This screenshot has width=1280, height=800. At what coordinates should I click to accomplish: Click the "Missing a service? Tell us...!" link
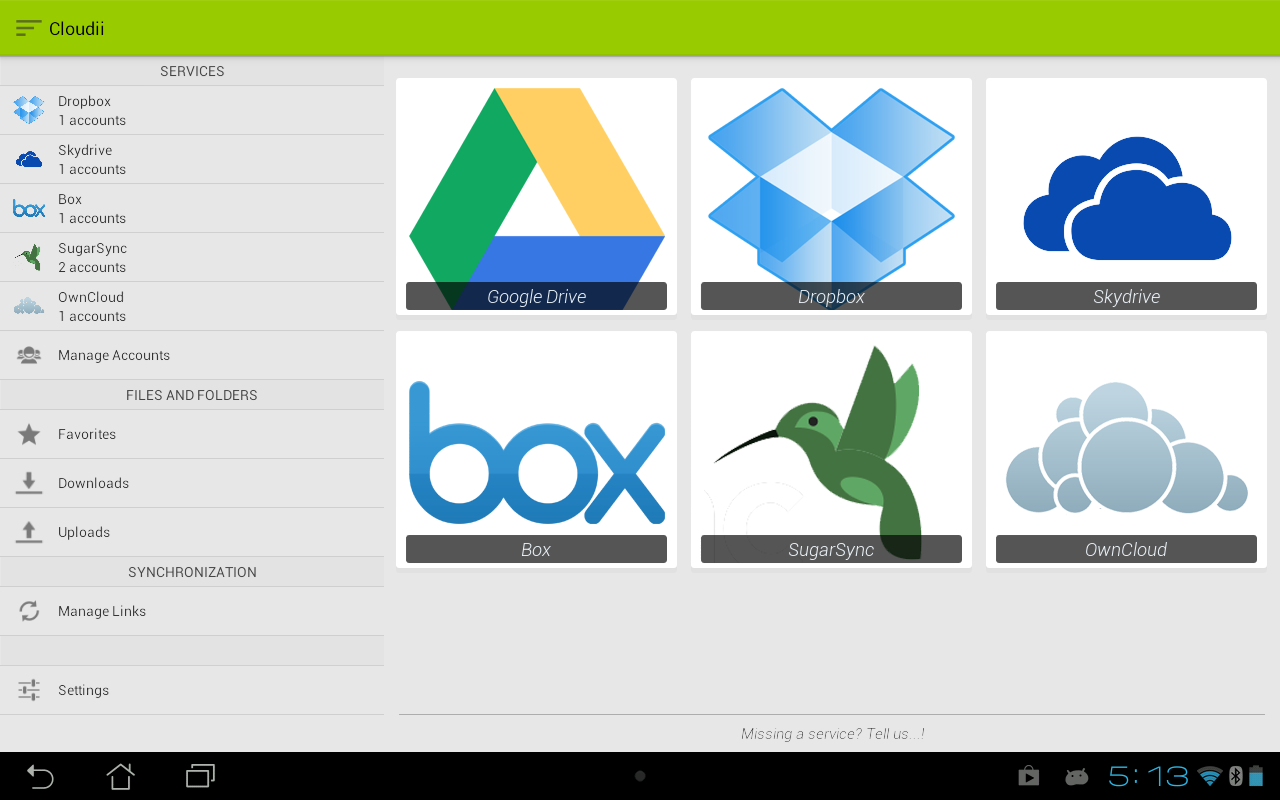(833, 734)
